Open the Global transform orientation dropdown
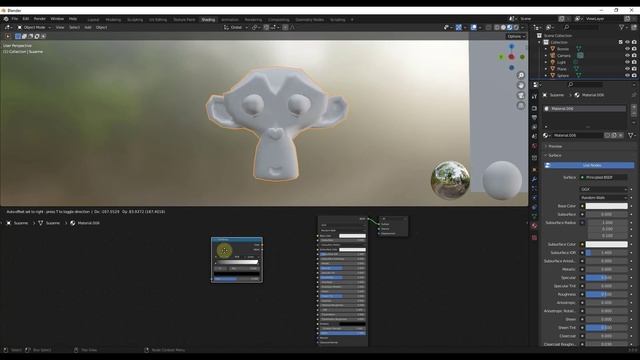The image size is (640, 360). tap(236, 27)
